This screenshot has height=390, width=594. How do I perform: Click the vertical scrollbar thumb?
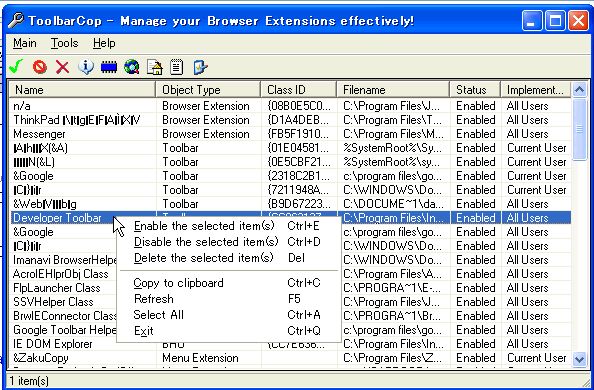(579, 129)
